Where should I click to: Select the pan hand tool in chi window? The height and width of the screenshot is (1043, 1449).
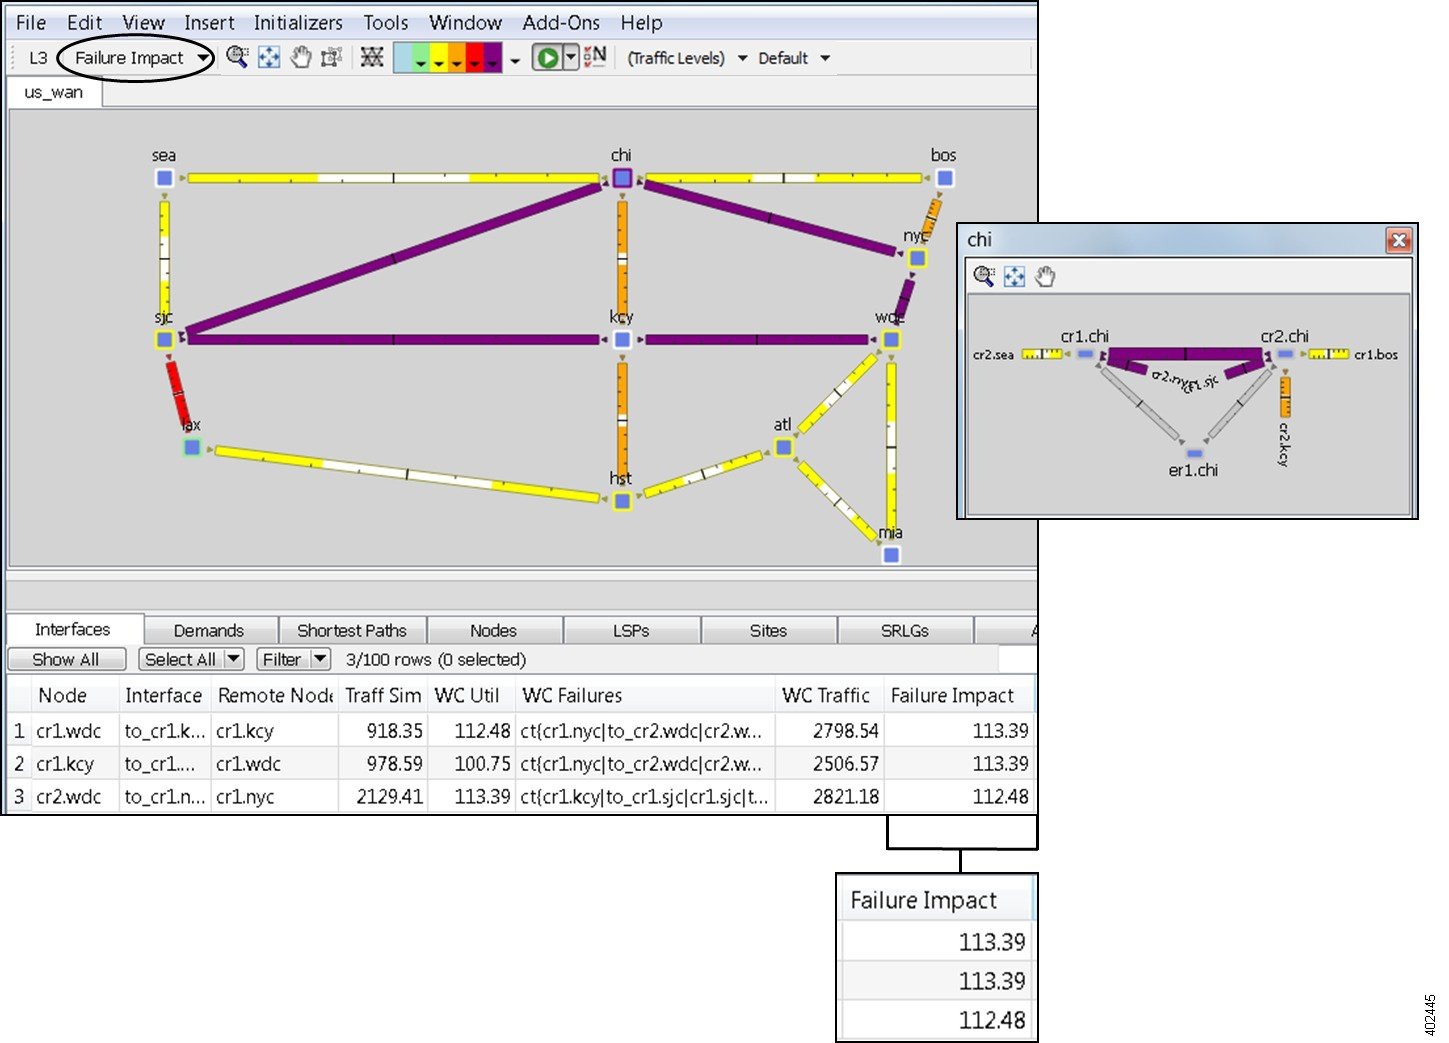1045,276
